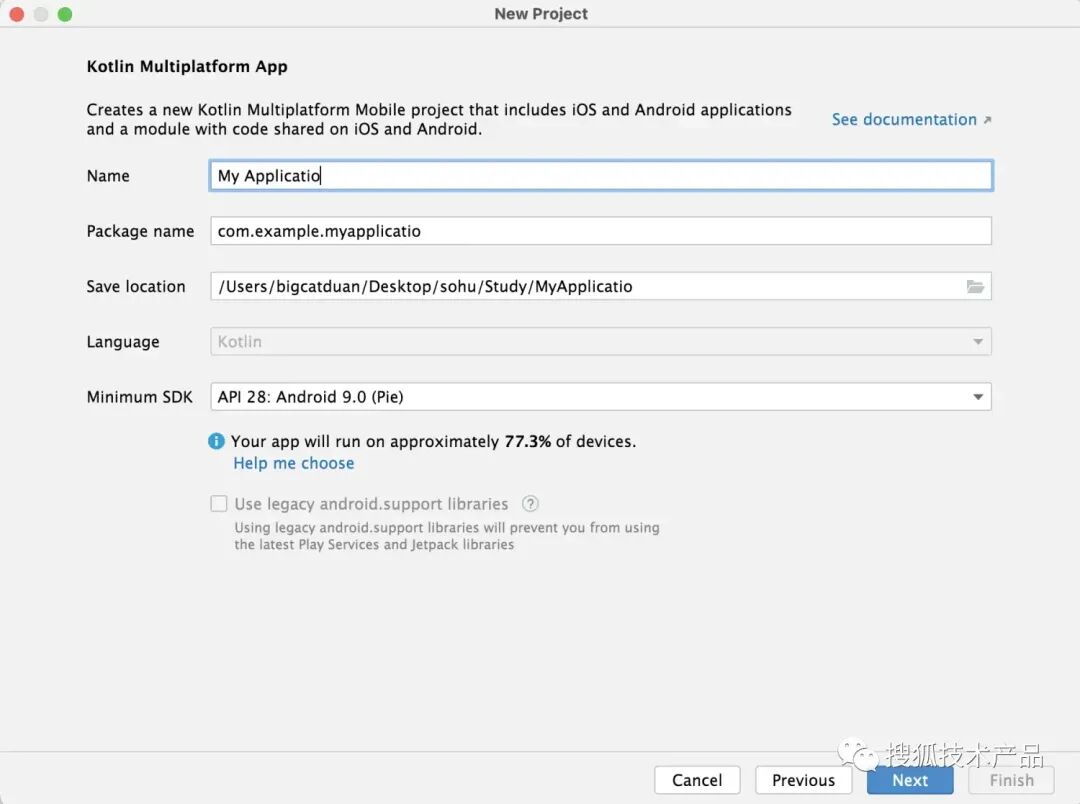Focus the Package name input field
Screen dimensions: 1080x804
601,231
